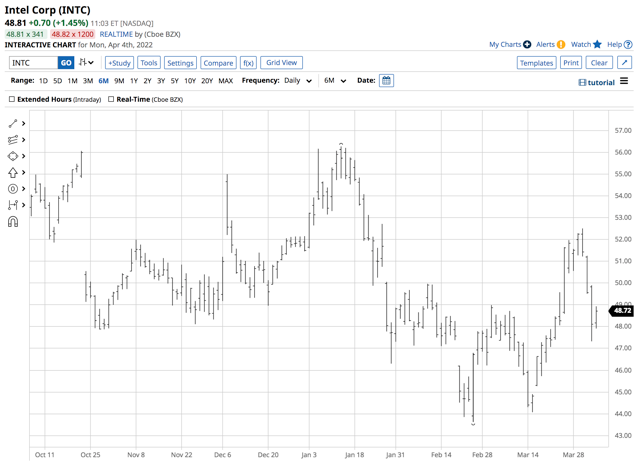Open the 6M period dropdown

pos(335,81)
